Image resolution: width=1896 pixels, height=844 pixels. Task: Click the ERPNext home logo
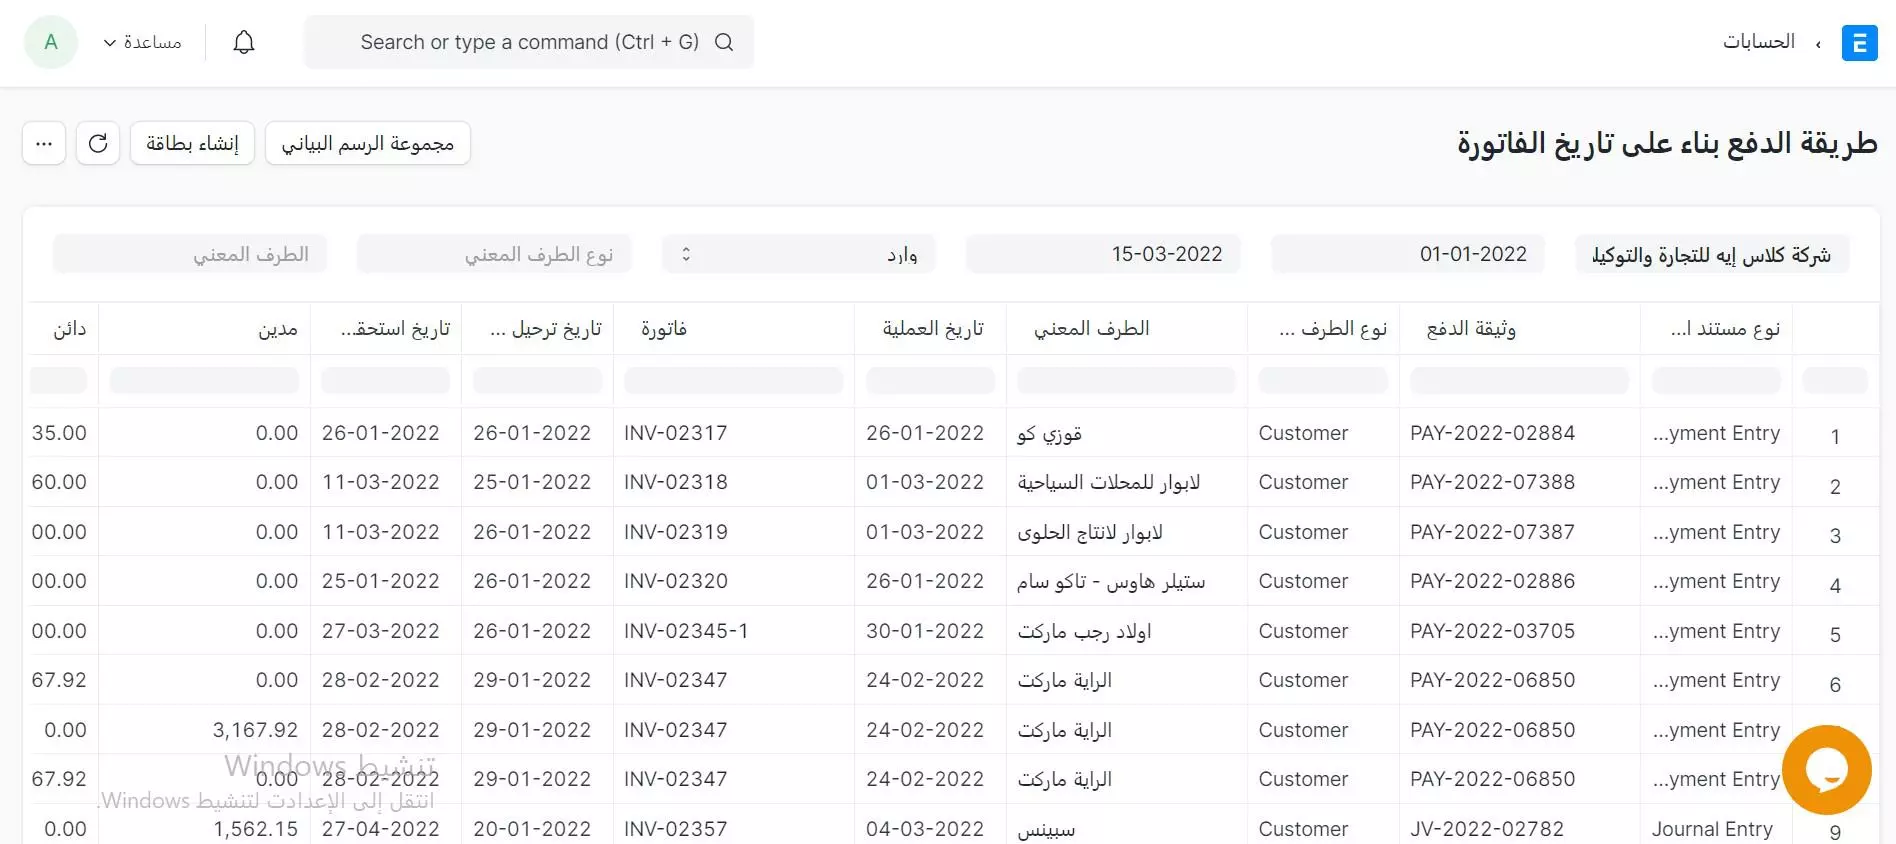[x=1859, y=43]
